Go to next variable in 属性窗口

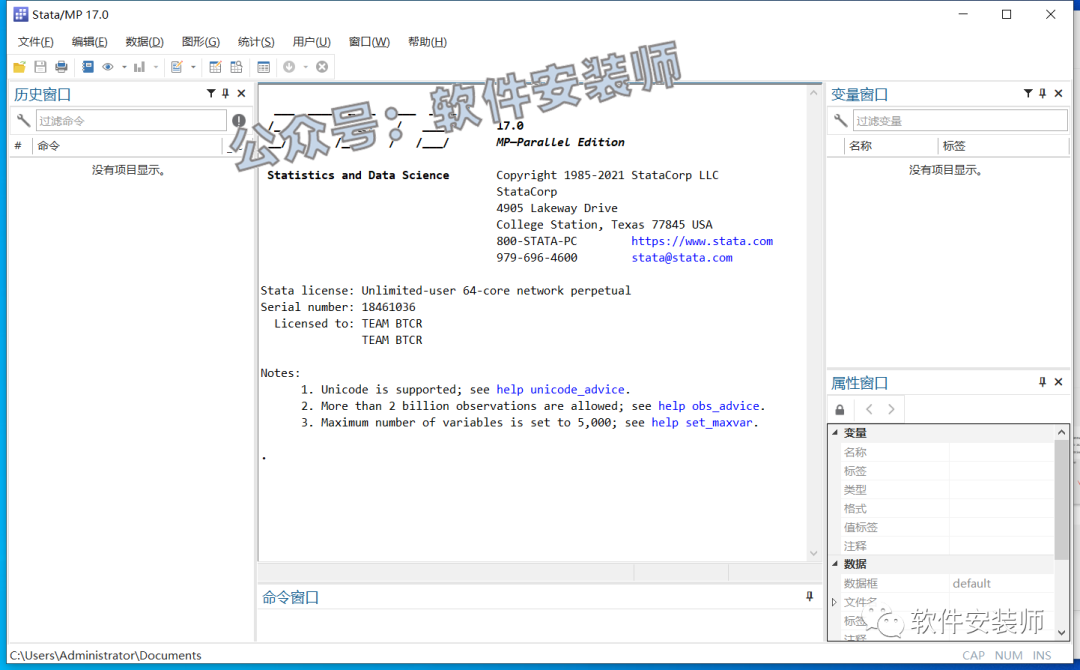click(x=891, y=410)
